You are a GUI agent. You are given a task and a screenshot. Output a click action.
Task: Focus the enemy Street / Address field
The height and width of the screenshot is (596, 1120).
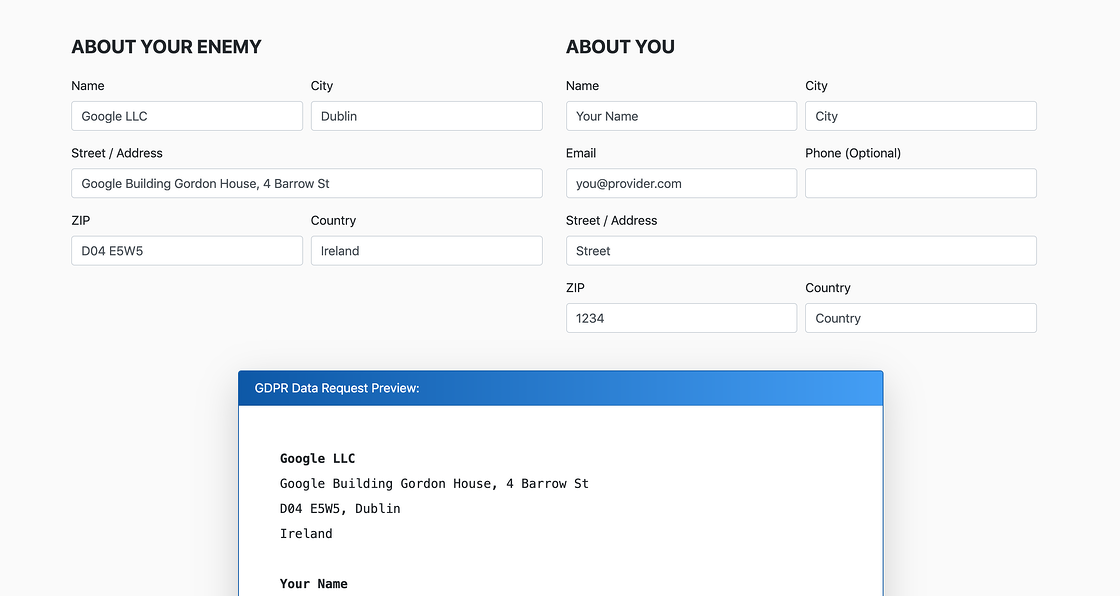(307, 183)
